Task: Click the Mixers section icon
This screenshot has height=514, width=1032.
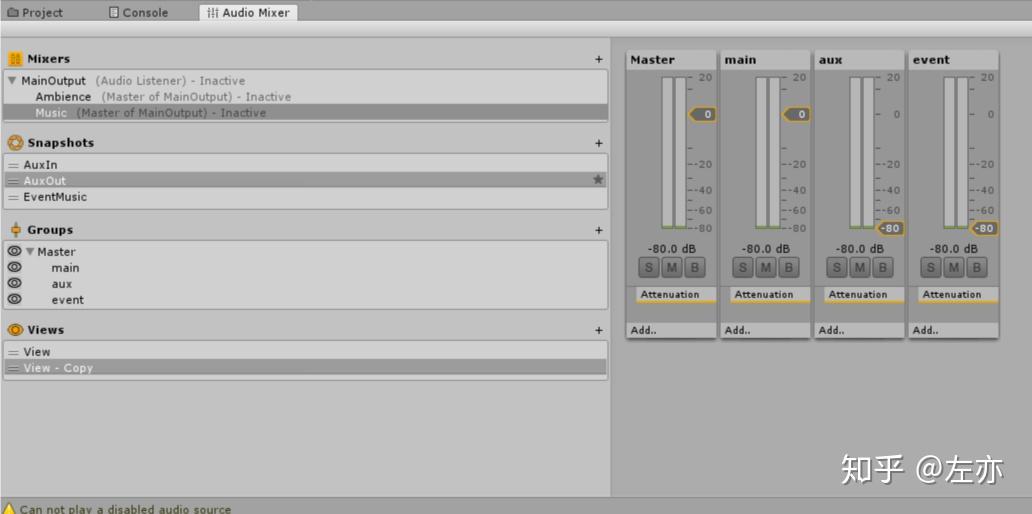Action: 16,59
